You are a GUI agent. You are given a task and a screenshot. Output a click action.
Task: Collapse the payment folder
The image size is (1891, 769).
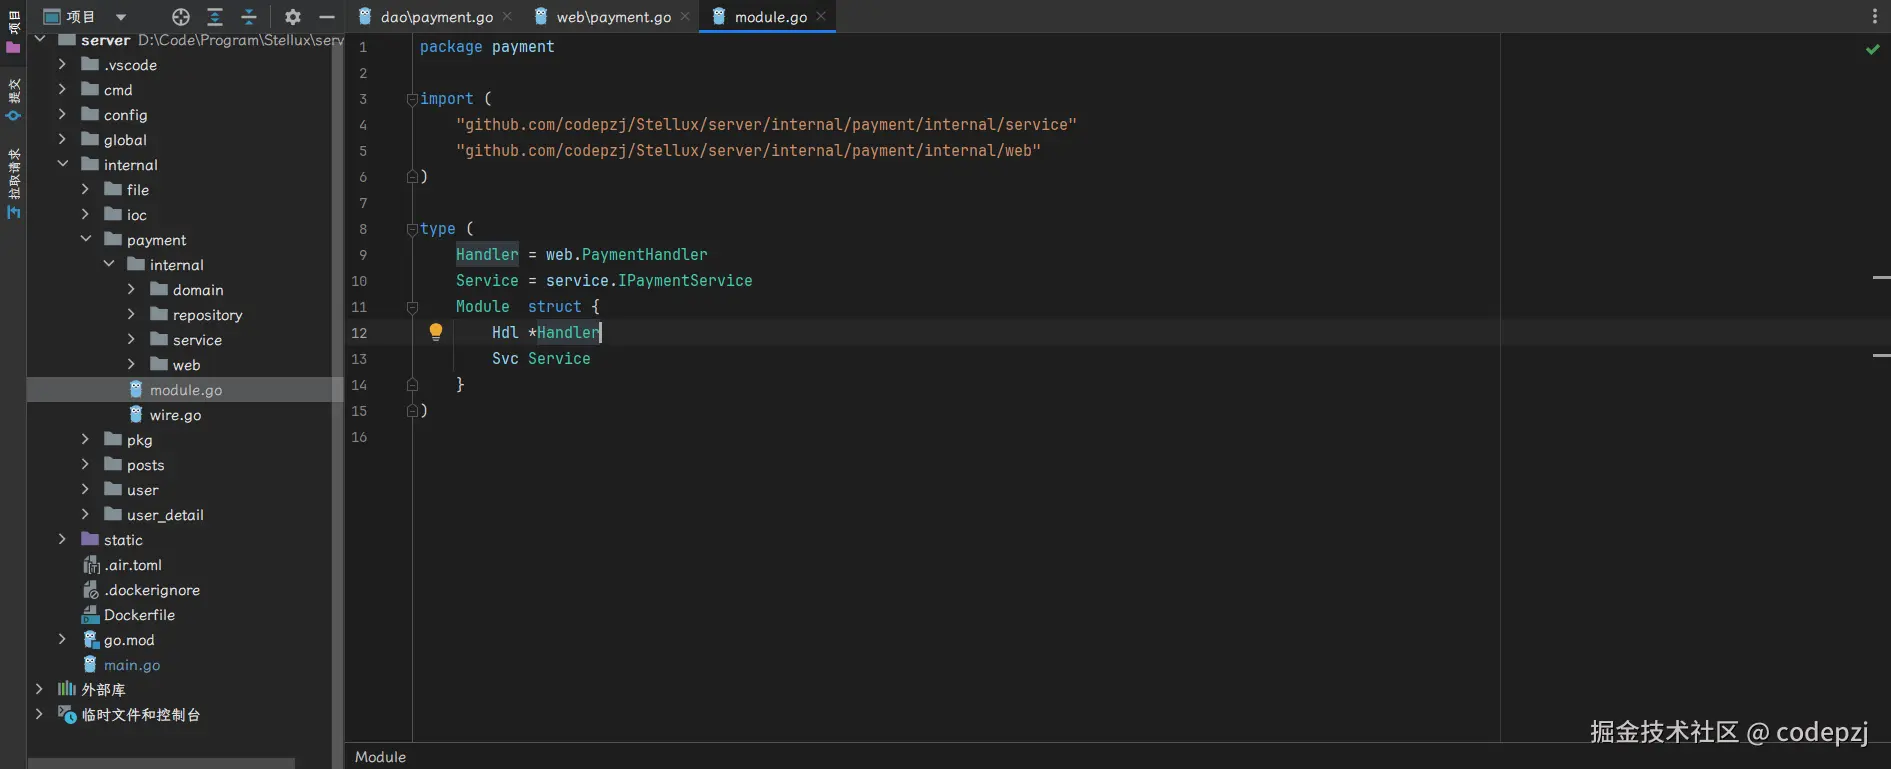click(86, 240)
